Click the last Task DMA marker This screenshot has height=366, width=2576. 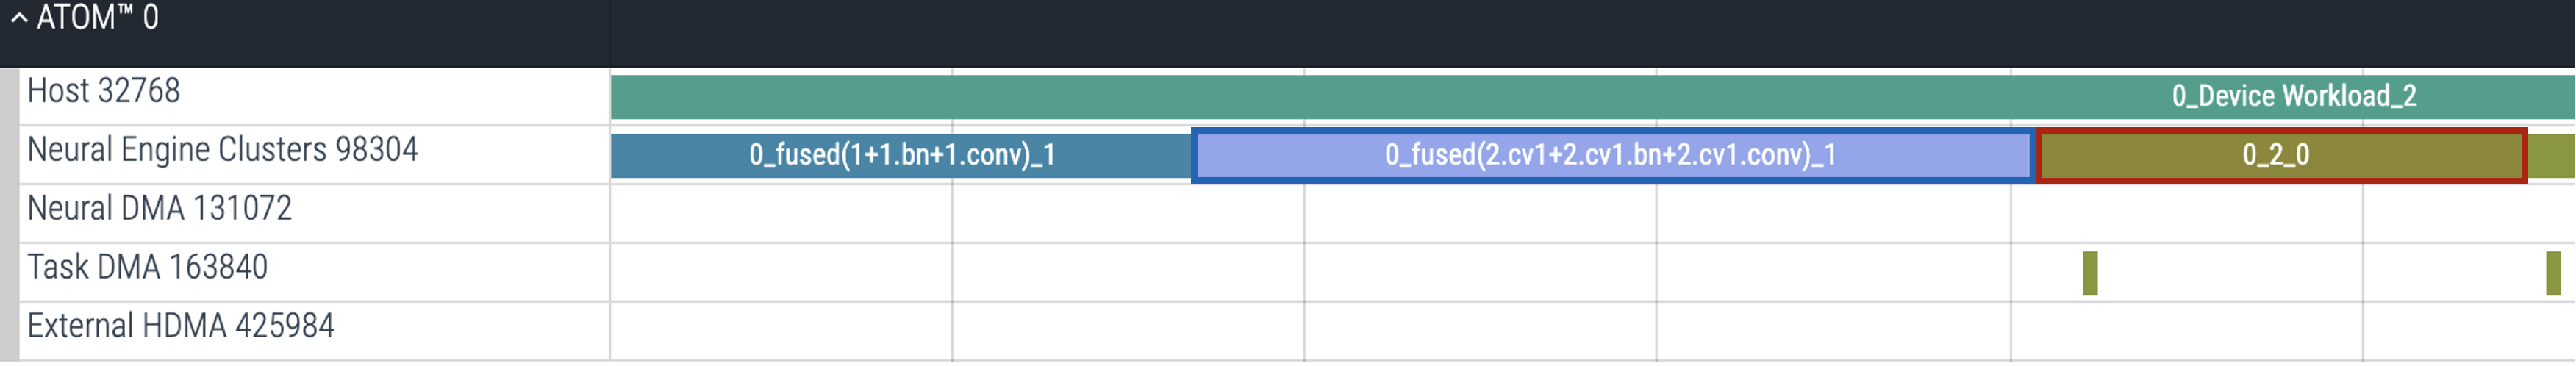tap(2552, 273)
